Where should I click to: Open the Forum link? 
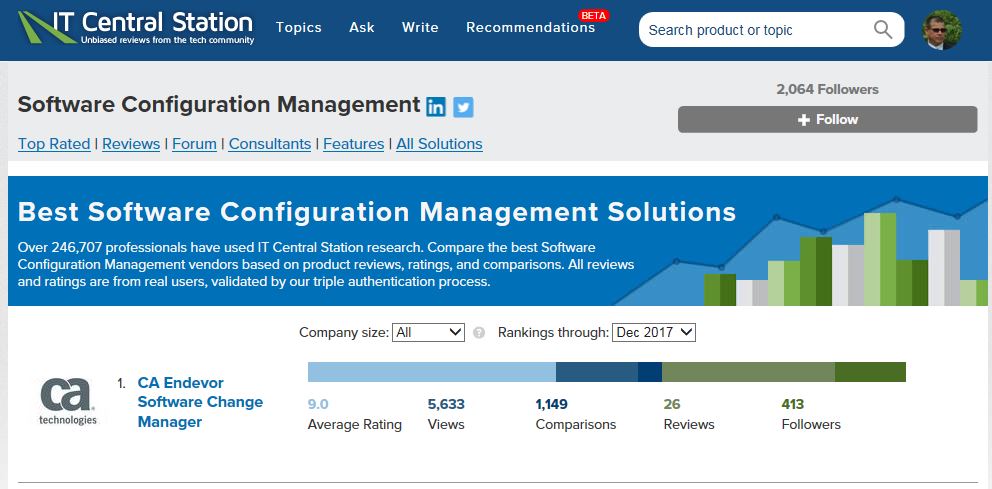[194, 144]
